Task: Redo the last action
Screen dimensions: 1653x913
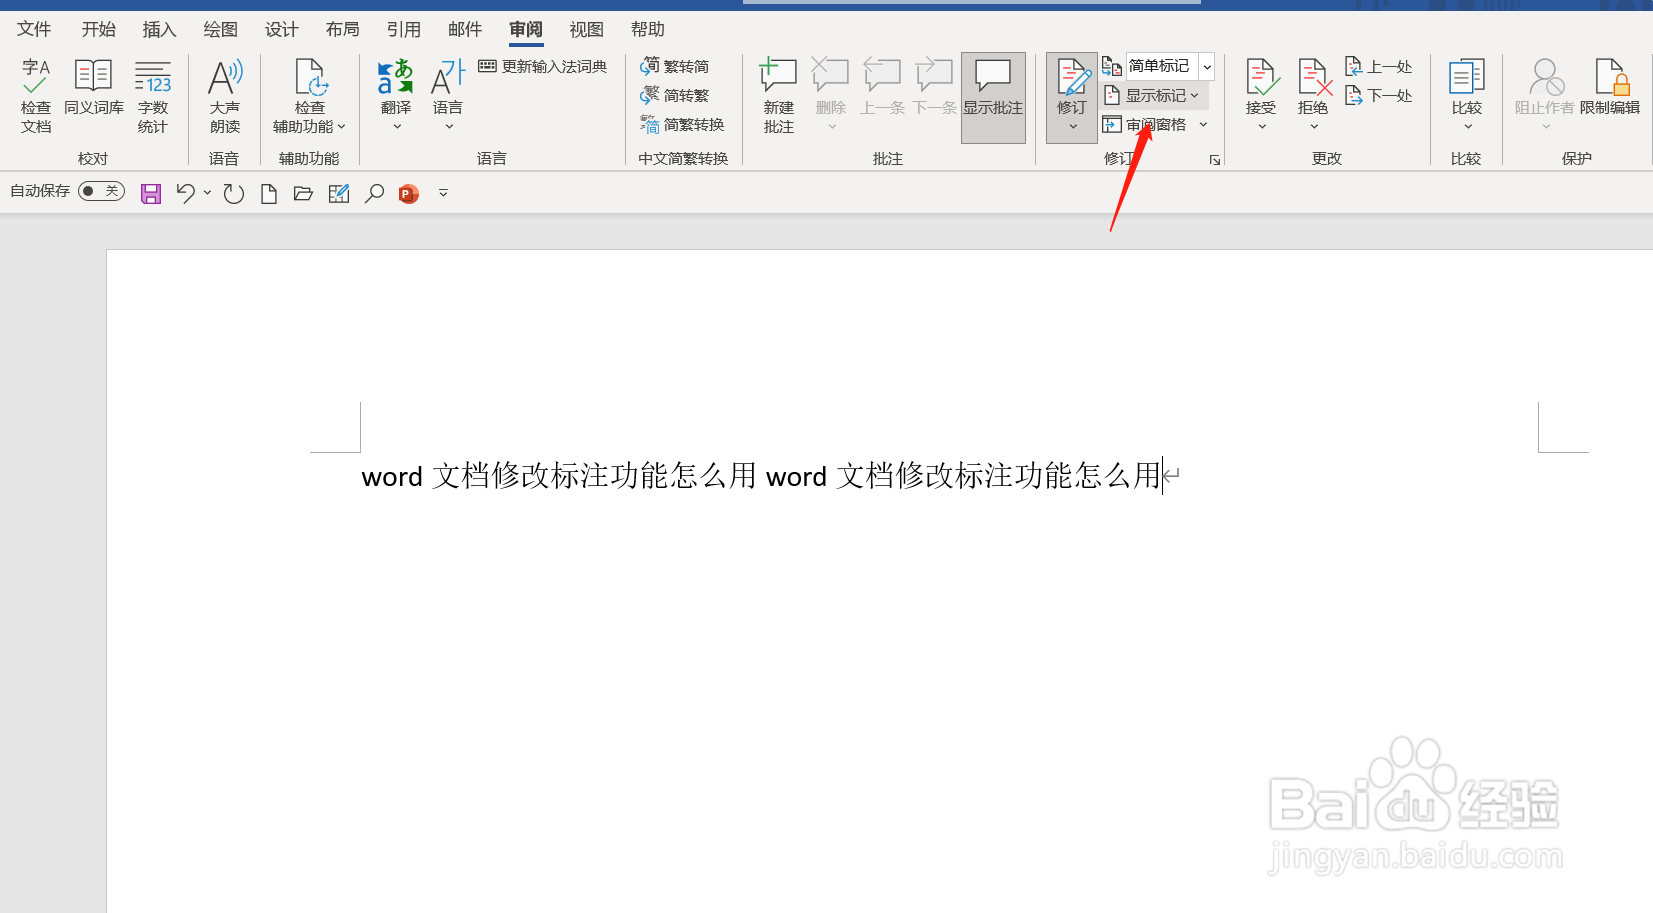Action: (234, 193)
